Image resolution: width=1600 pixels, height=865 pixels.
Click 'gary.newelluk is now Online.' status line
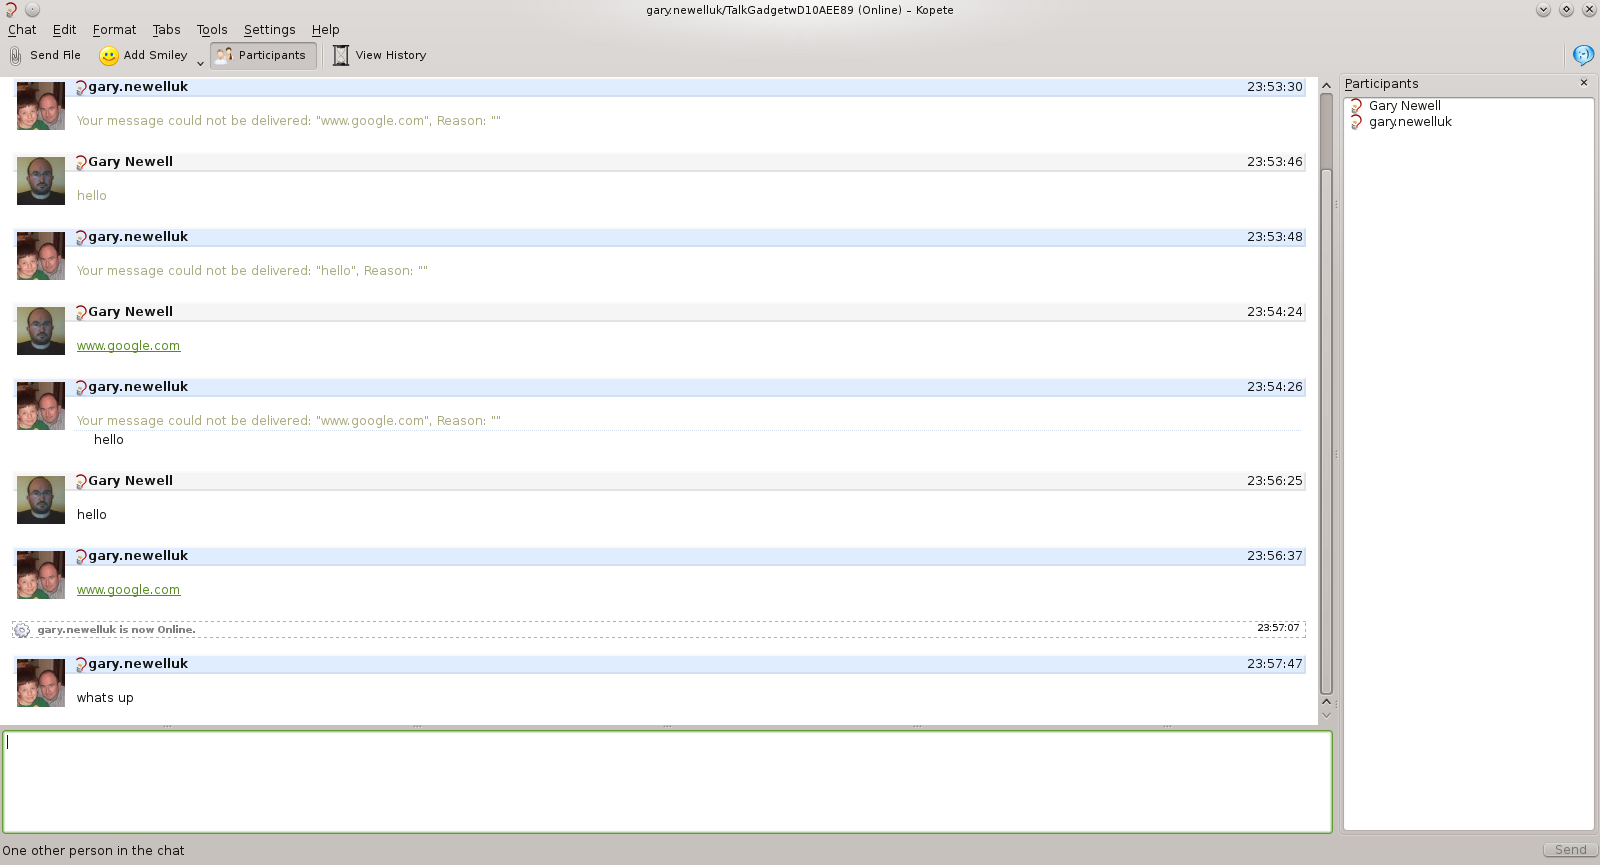116,630
